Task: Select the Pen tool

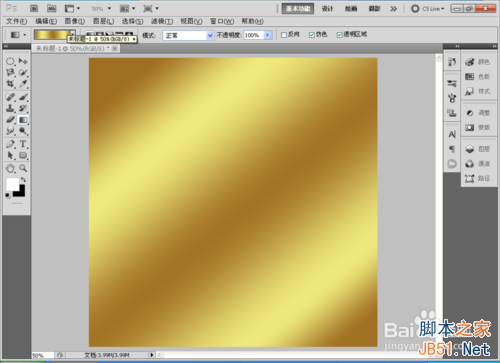Action: [10, 144]
